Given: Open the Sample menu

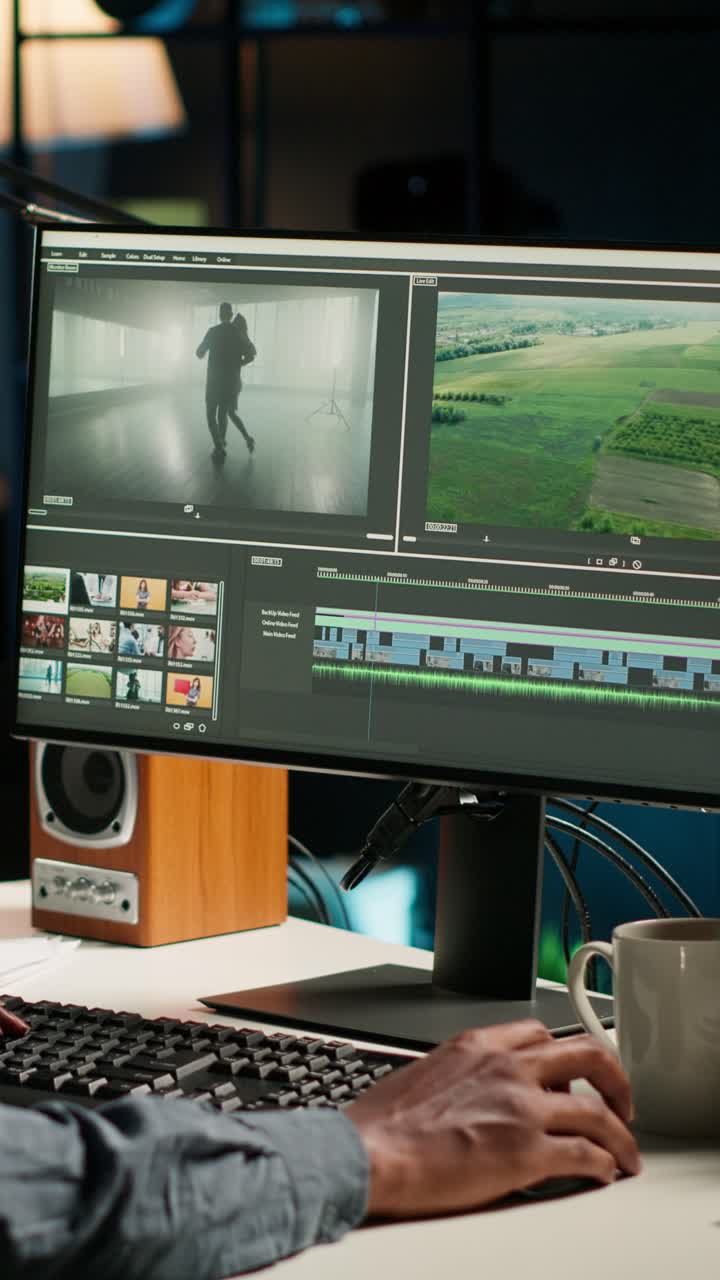Looking at the screenshot, I should pyautogui.click(x=108, y=256).
